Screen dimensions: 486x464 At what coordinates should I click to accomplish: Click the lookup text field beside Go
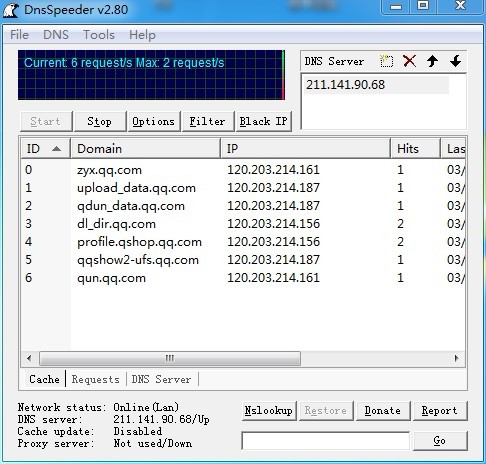pyautogui.click(x=325, y=441)
